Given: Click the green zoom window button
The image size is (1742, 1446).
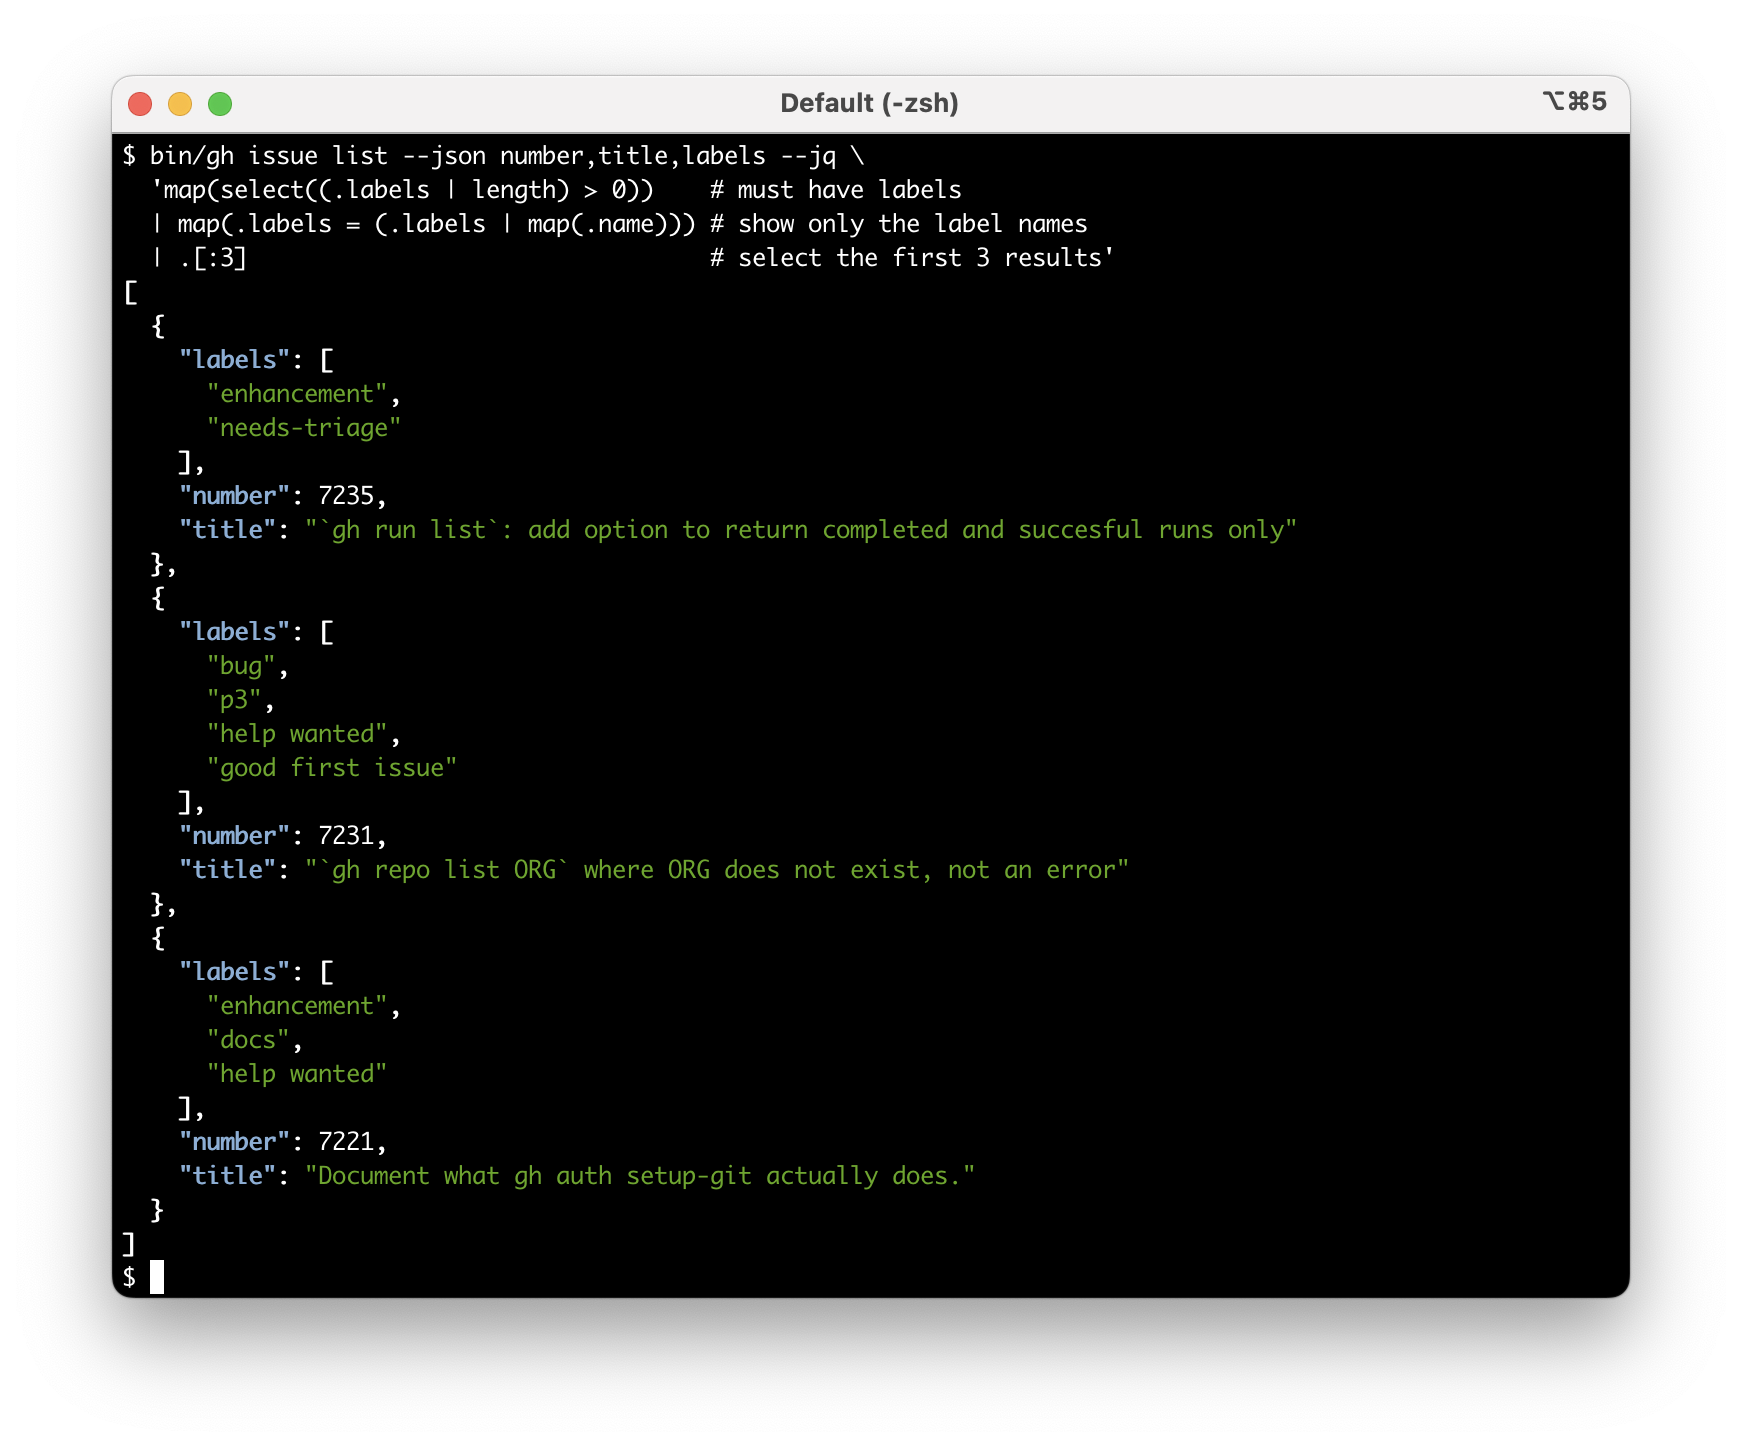Looking at the screenshot, I should pyautogui.click(x=220, y=104).
